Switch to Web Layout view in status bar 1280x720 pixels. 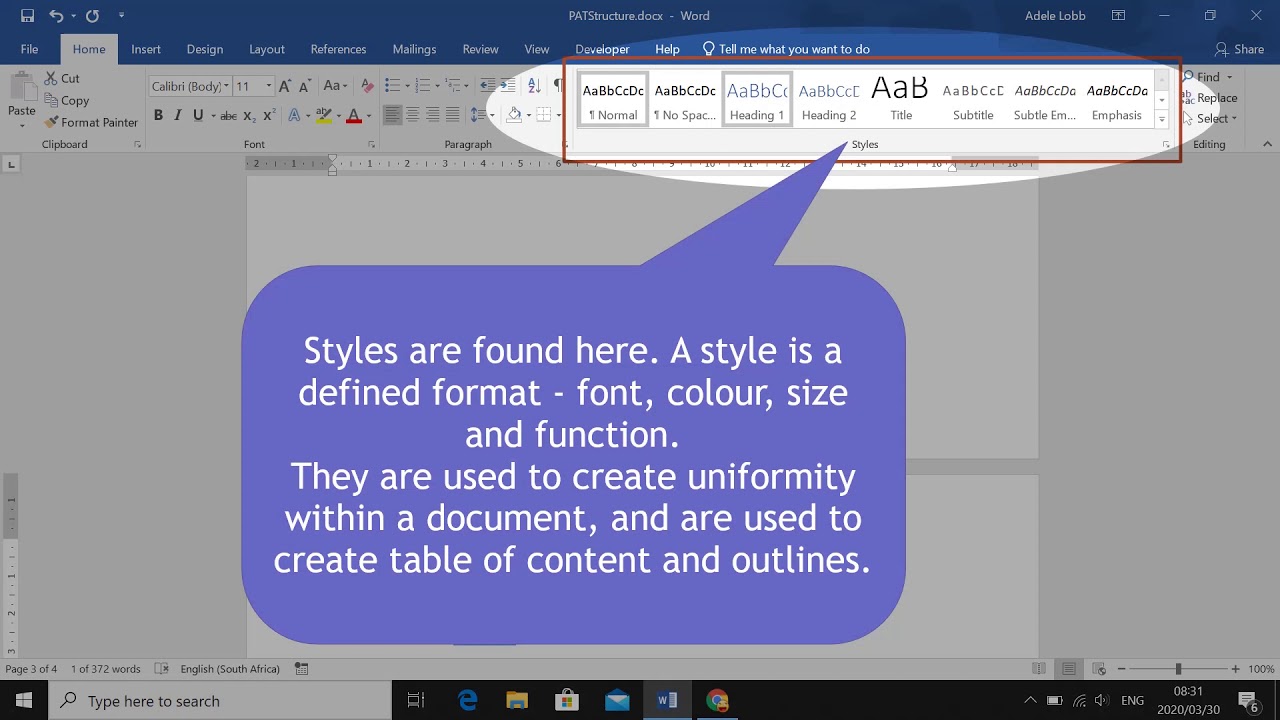coord(1099,669)
